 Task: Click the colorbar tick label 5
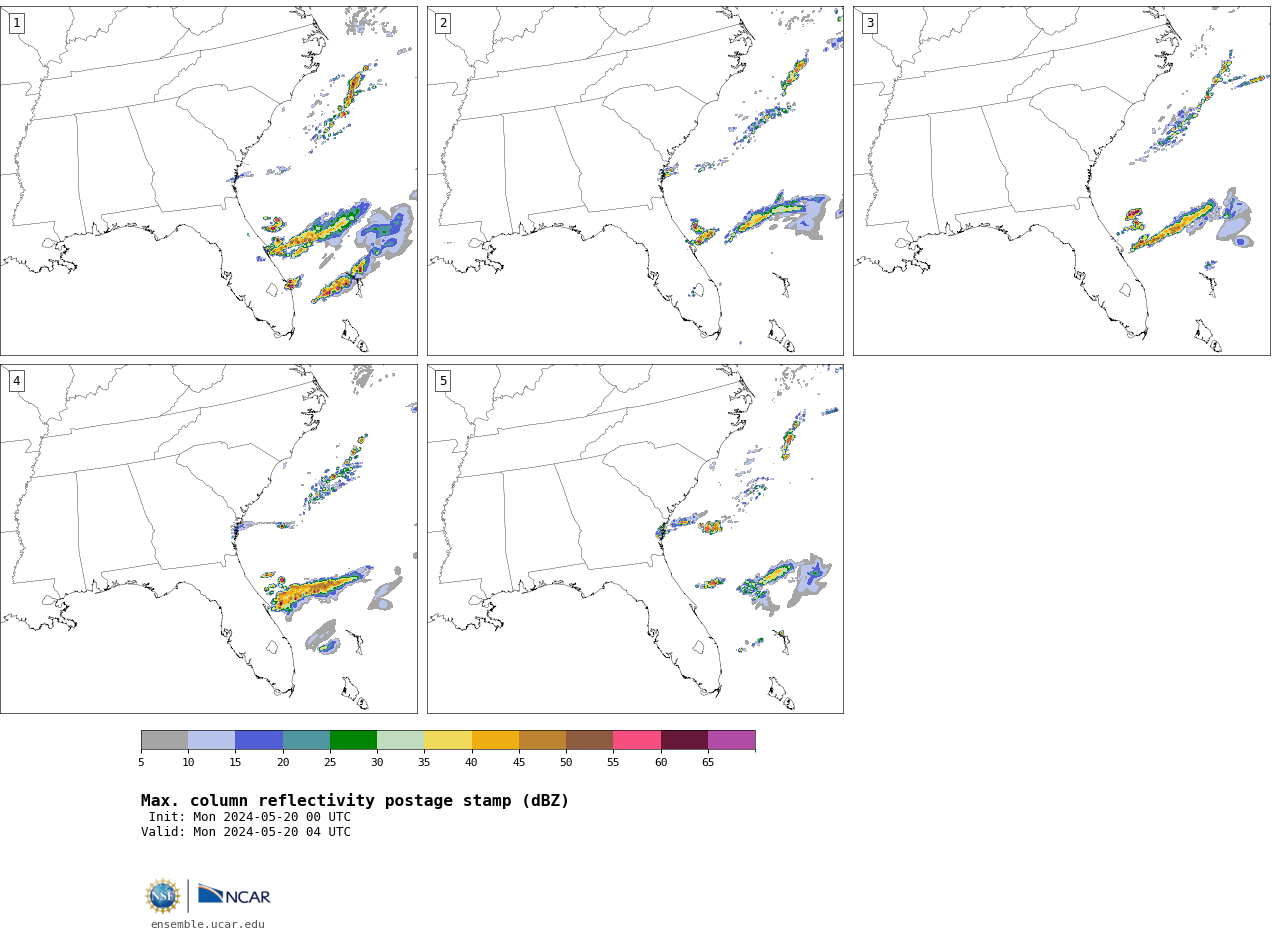[141, 763]
